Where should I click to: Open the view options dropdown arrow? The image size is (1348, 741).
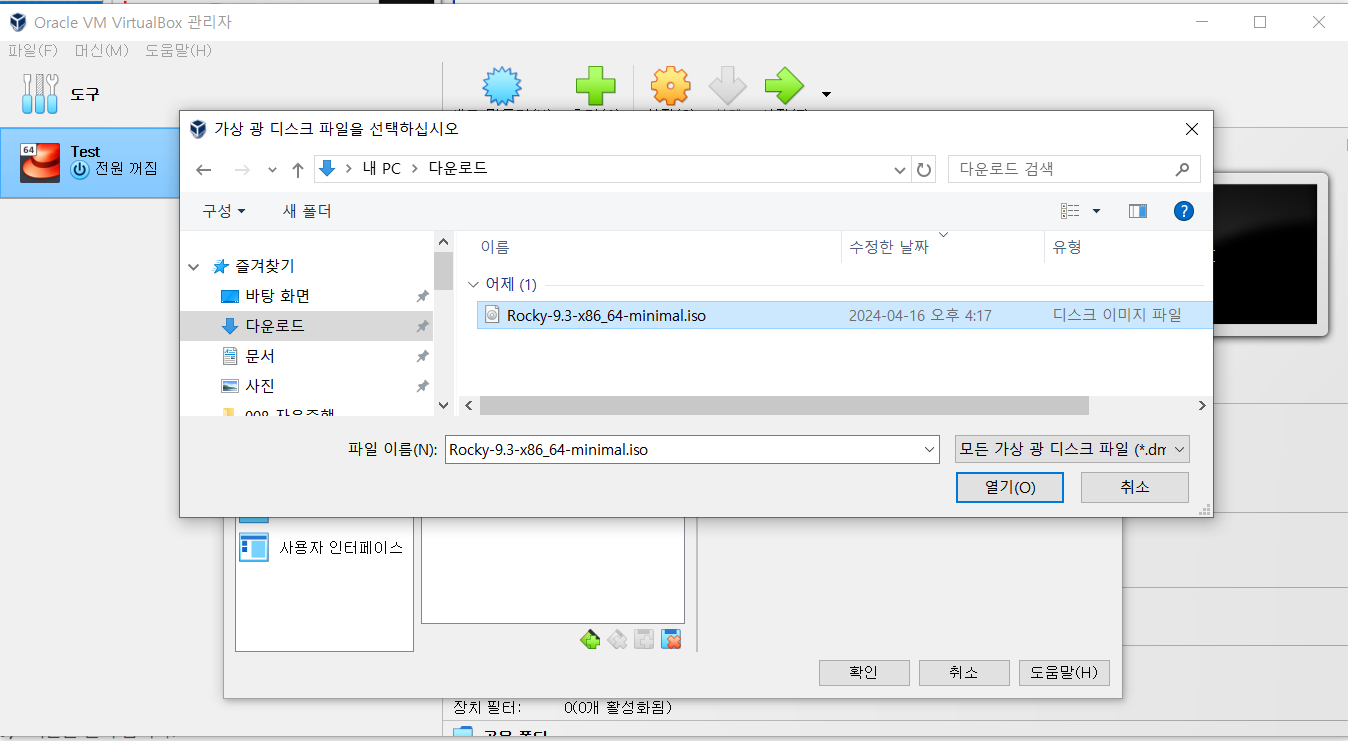coord(1096,211)
